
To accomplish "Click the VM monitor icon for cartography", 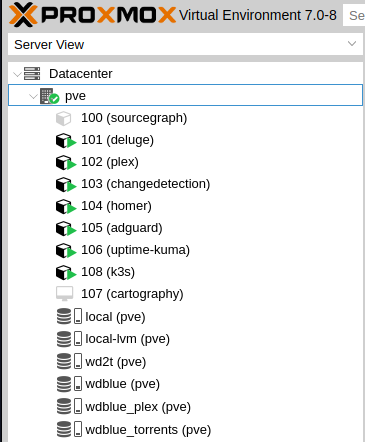I will click(x=64, y=294).
